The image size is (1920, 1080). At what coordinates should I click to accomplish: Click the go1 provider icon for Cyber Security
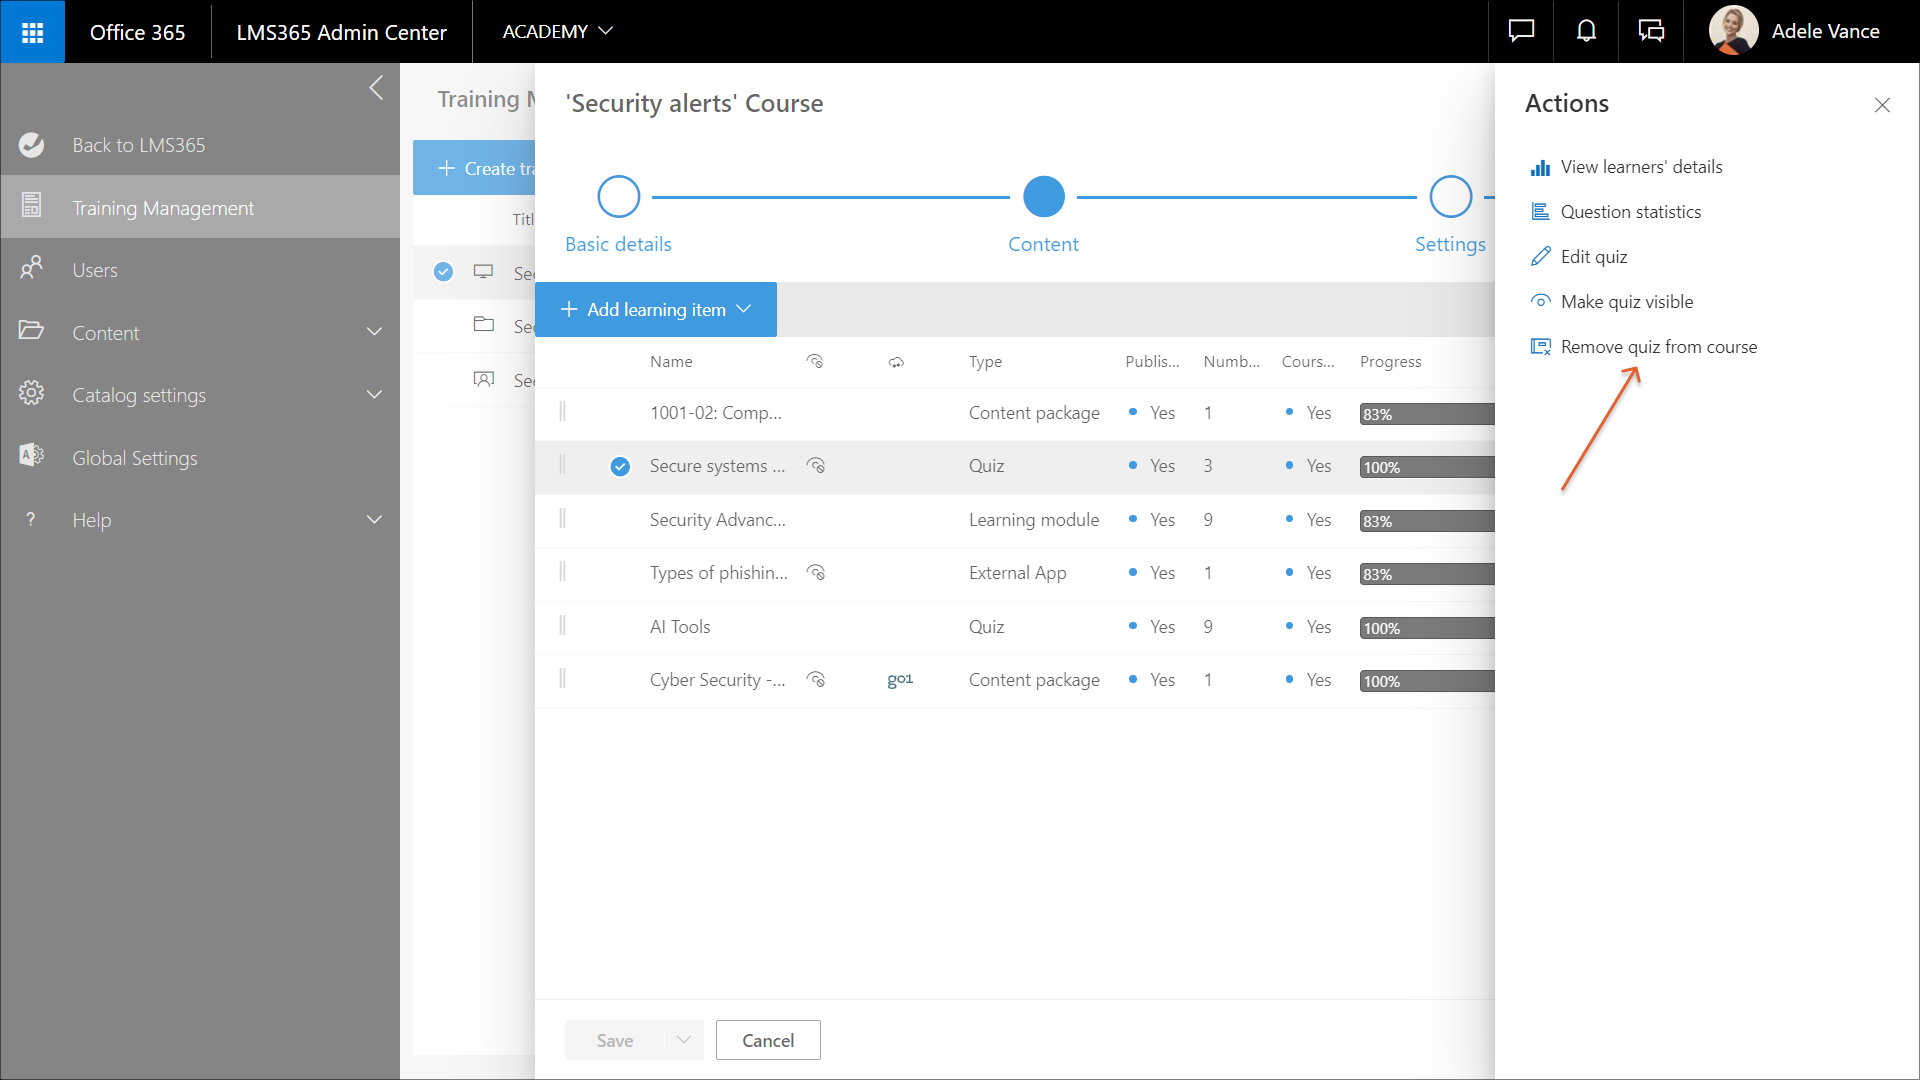[x=900, y=680]
